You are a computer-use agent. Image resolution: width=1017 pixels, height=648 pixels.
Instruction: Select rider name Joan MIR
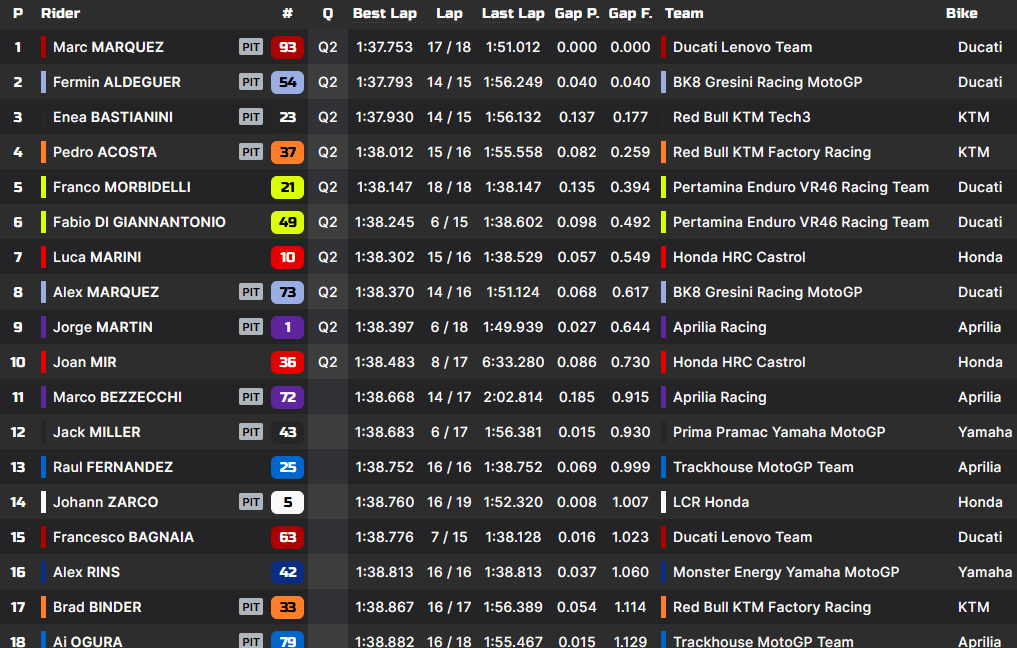pyautogui.click(x=84, y=363)
